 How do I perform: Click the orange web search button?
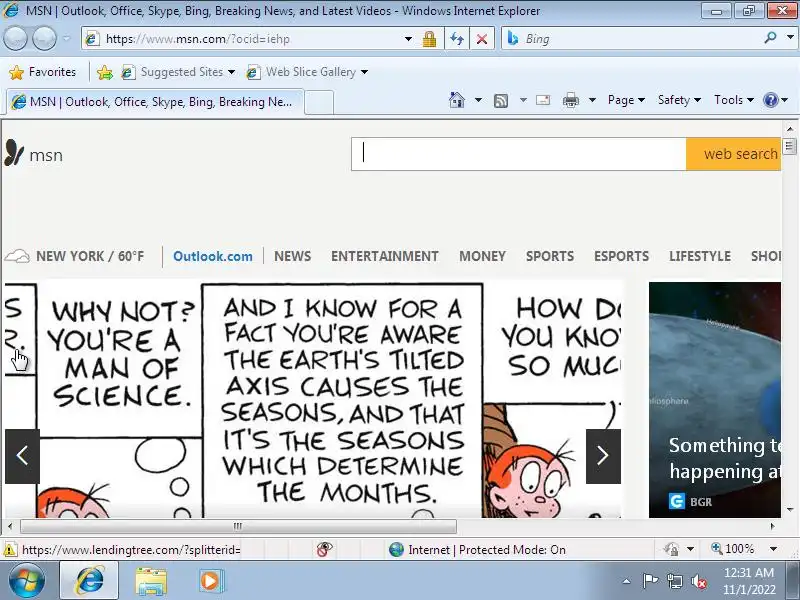734,154
